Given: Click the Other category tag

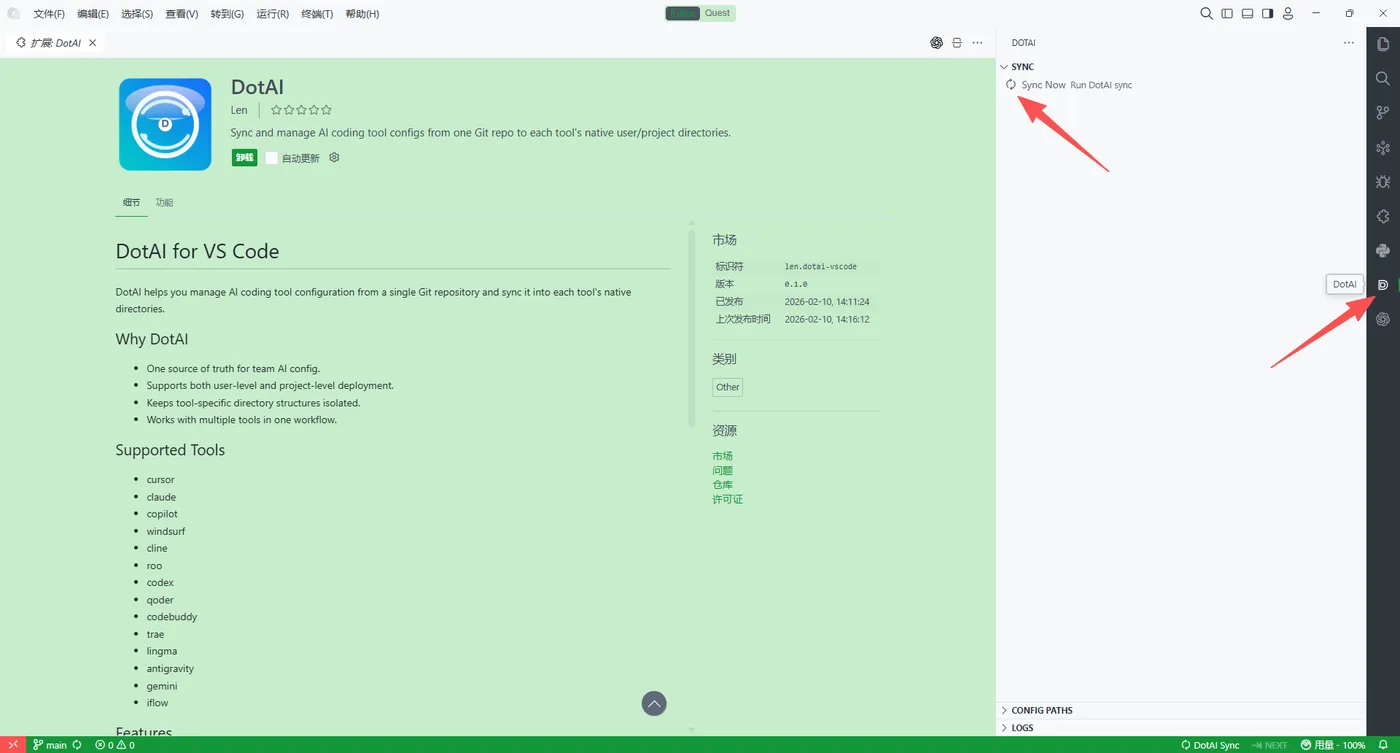Looking at the screenshot, I should coord(728,387).
